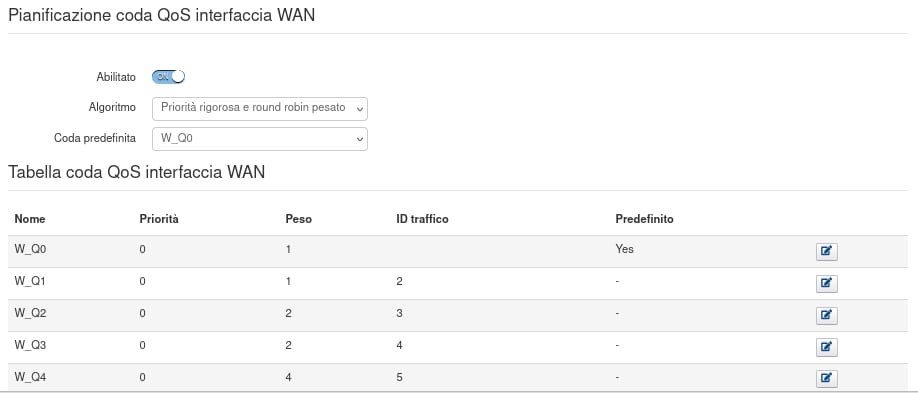This screenshot has height=393, width=918.
Task: Edit the W_Q0 queue row
Action: [x=827, y=252]
